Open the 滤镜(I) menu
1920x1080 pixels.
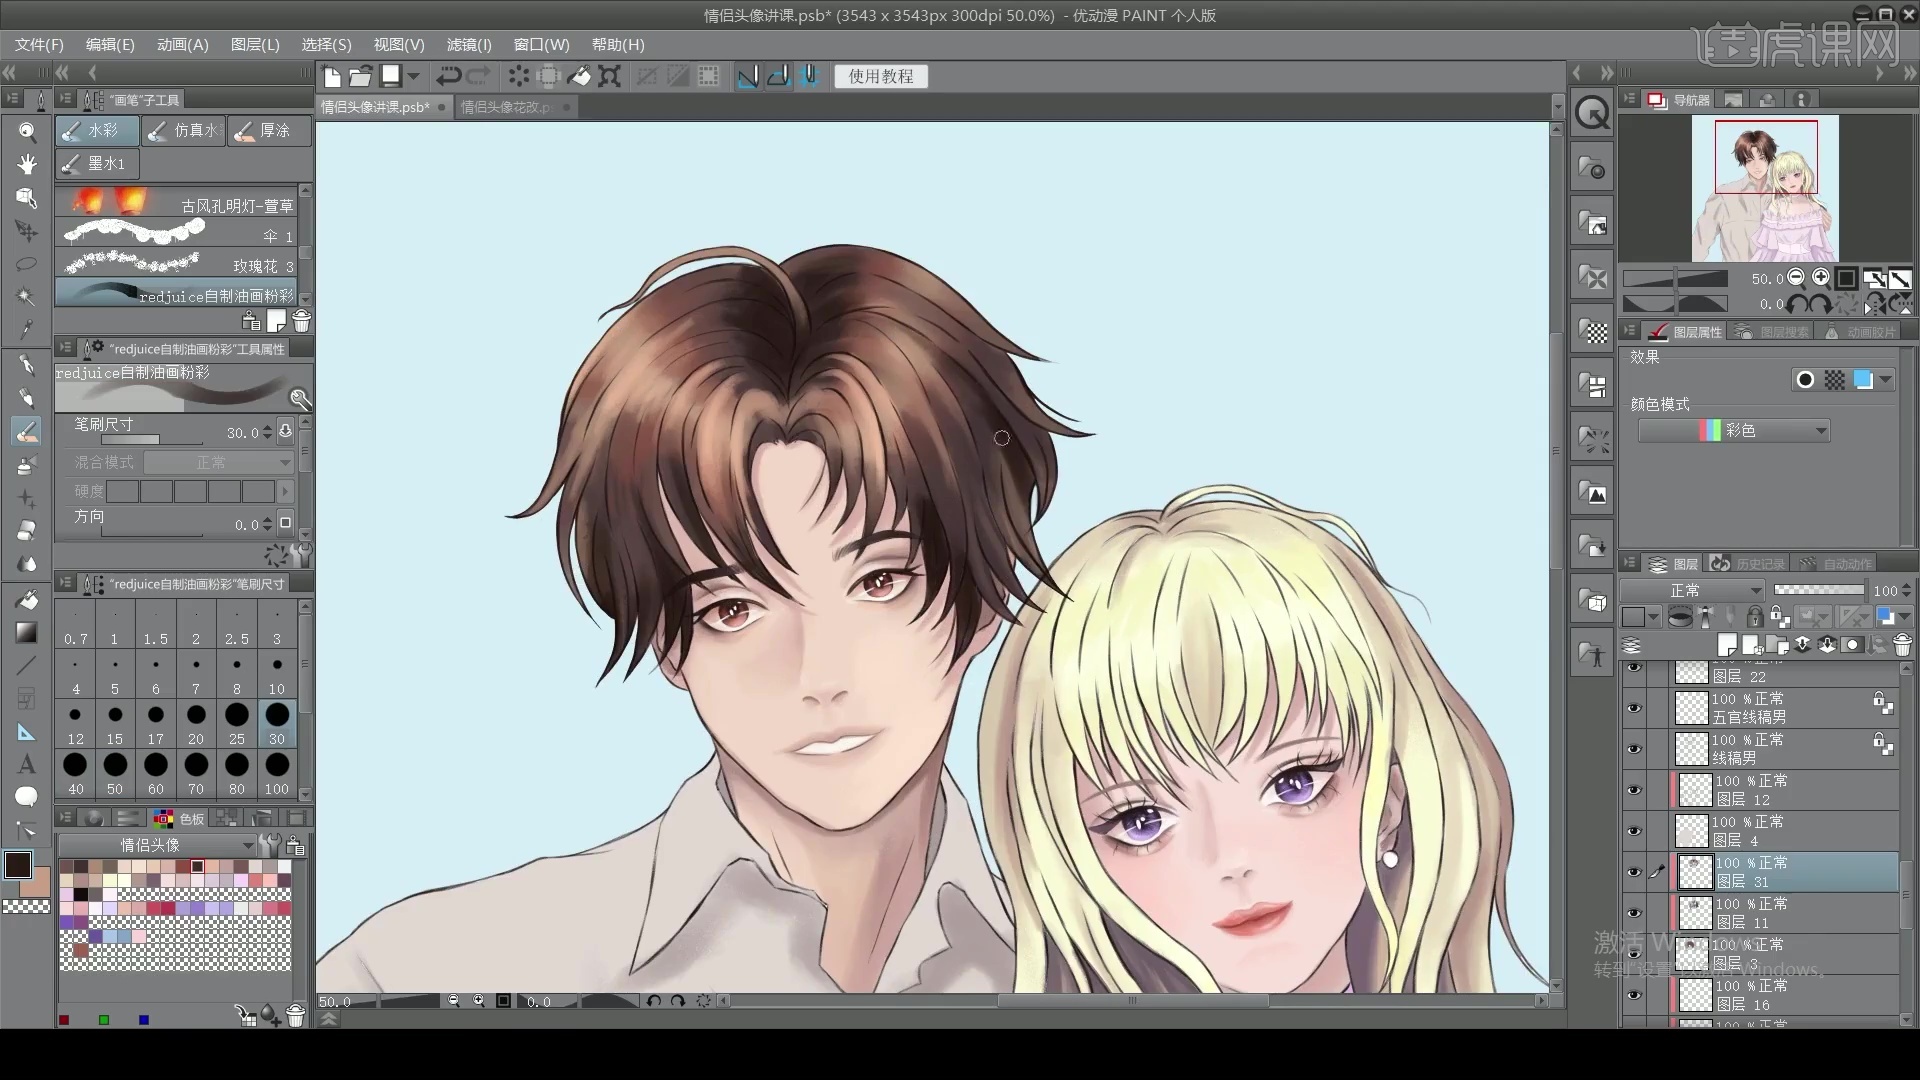coord(469,45)
